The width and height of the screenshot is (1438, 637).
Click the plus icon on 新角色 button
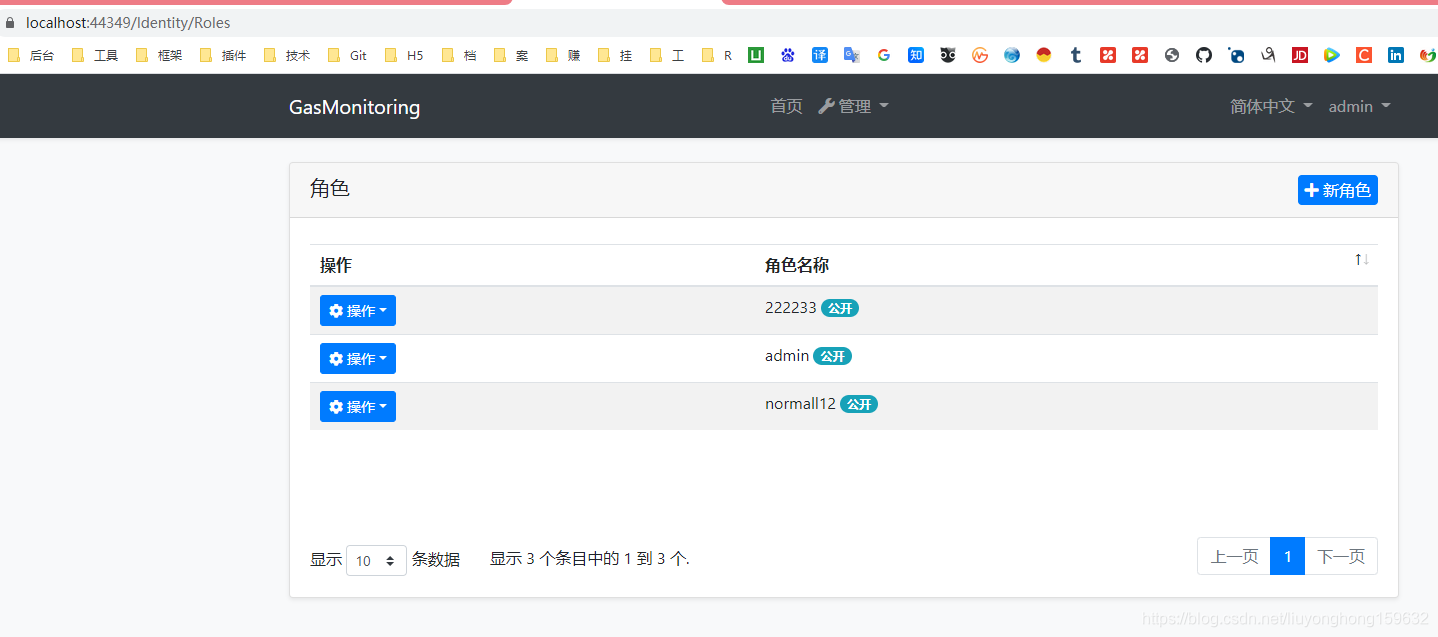[x=1312, y=190]
